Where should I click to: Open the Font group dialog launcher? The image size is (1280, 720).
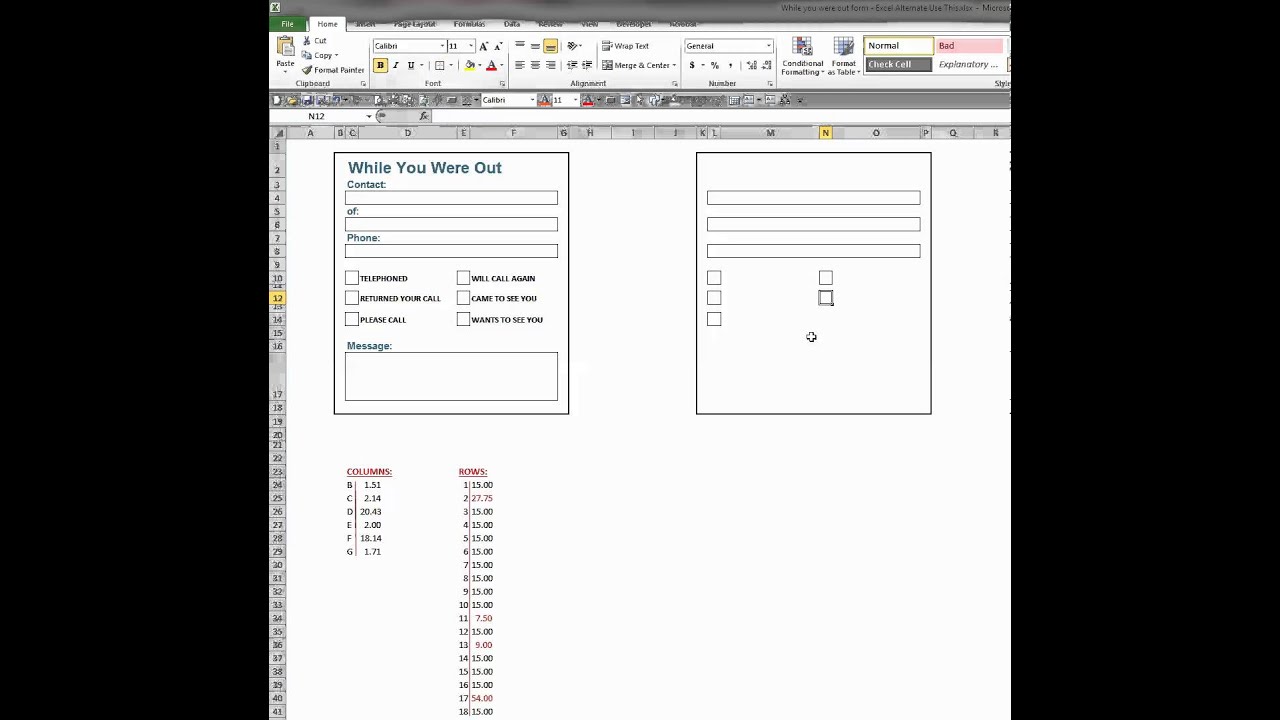click(x=502, y=84)
